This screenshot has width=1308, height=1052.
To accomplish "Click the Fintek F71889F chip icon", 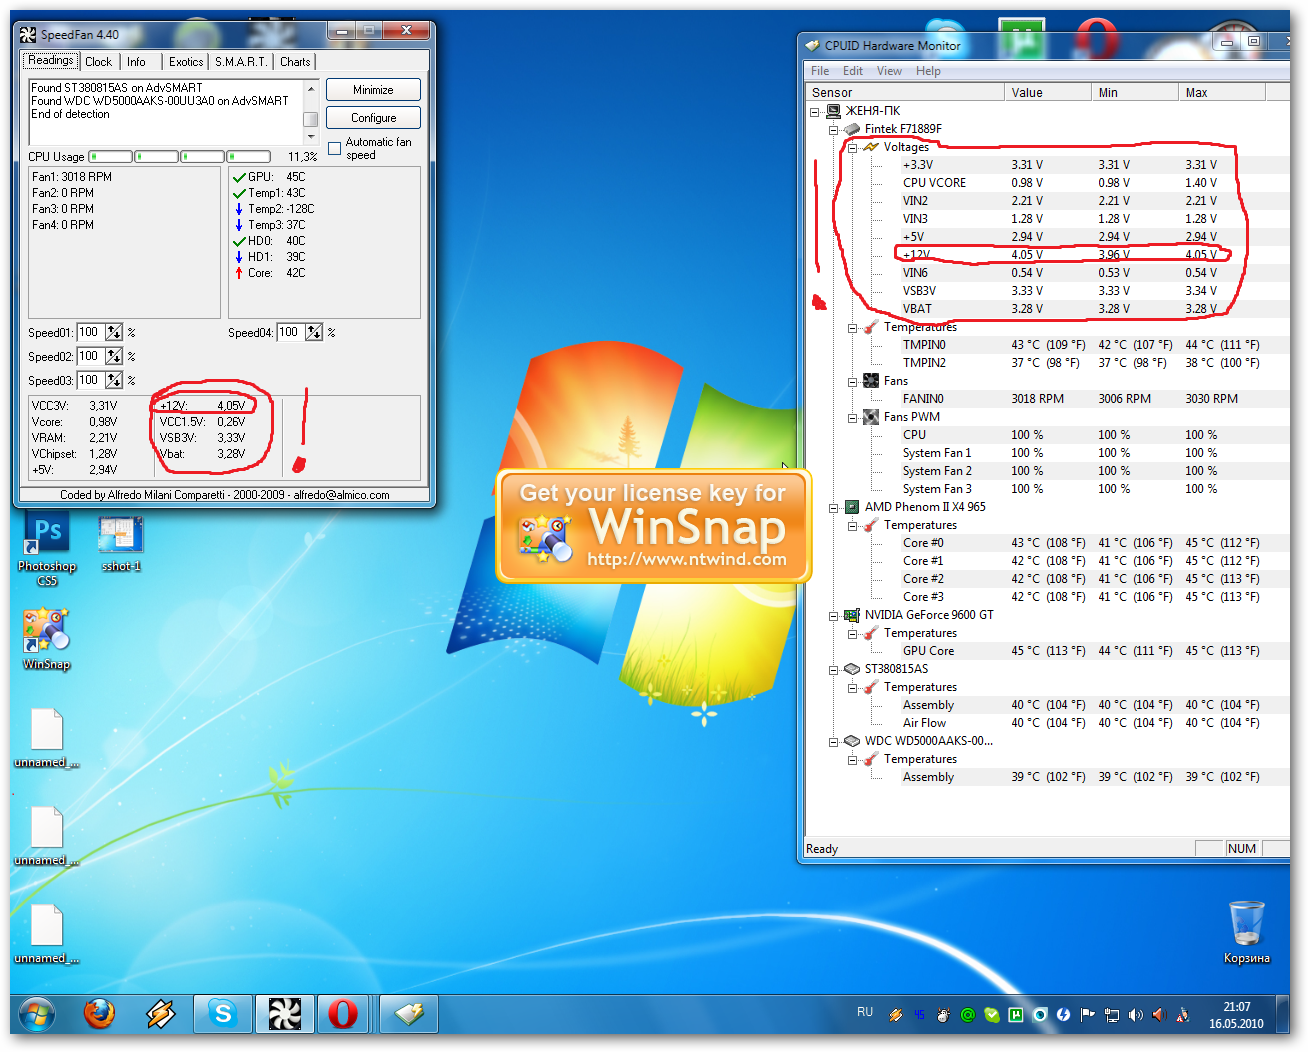I will [852, 129].
